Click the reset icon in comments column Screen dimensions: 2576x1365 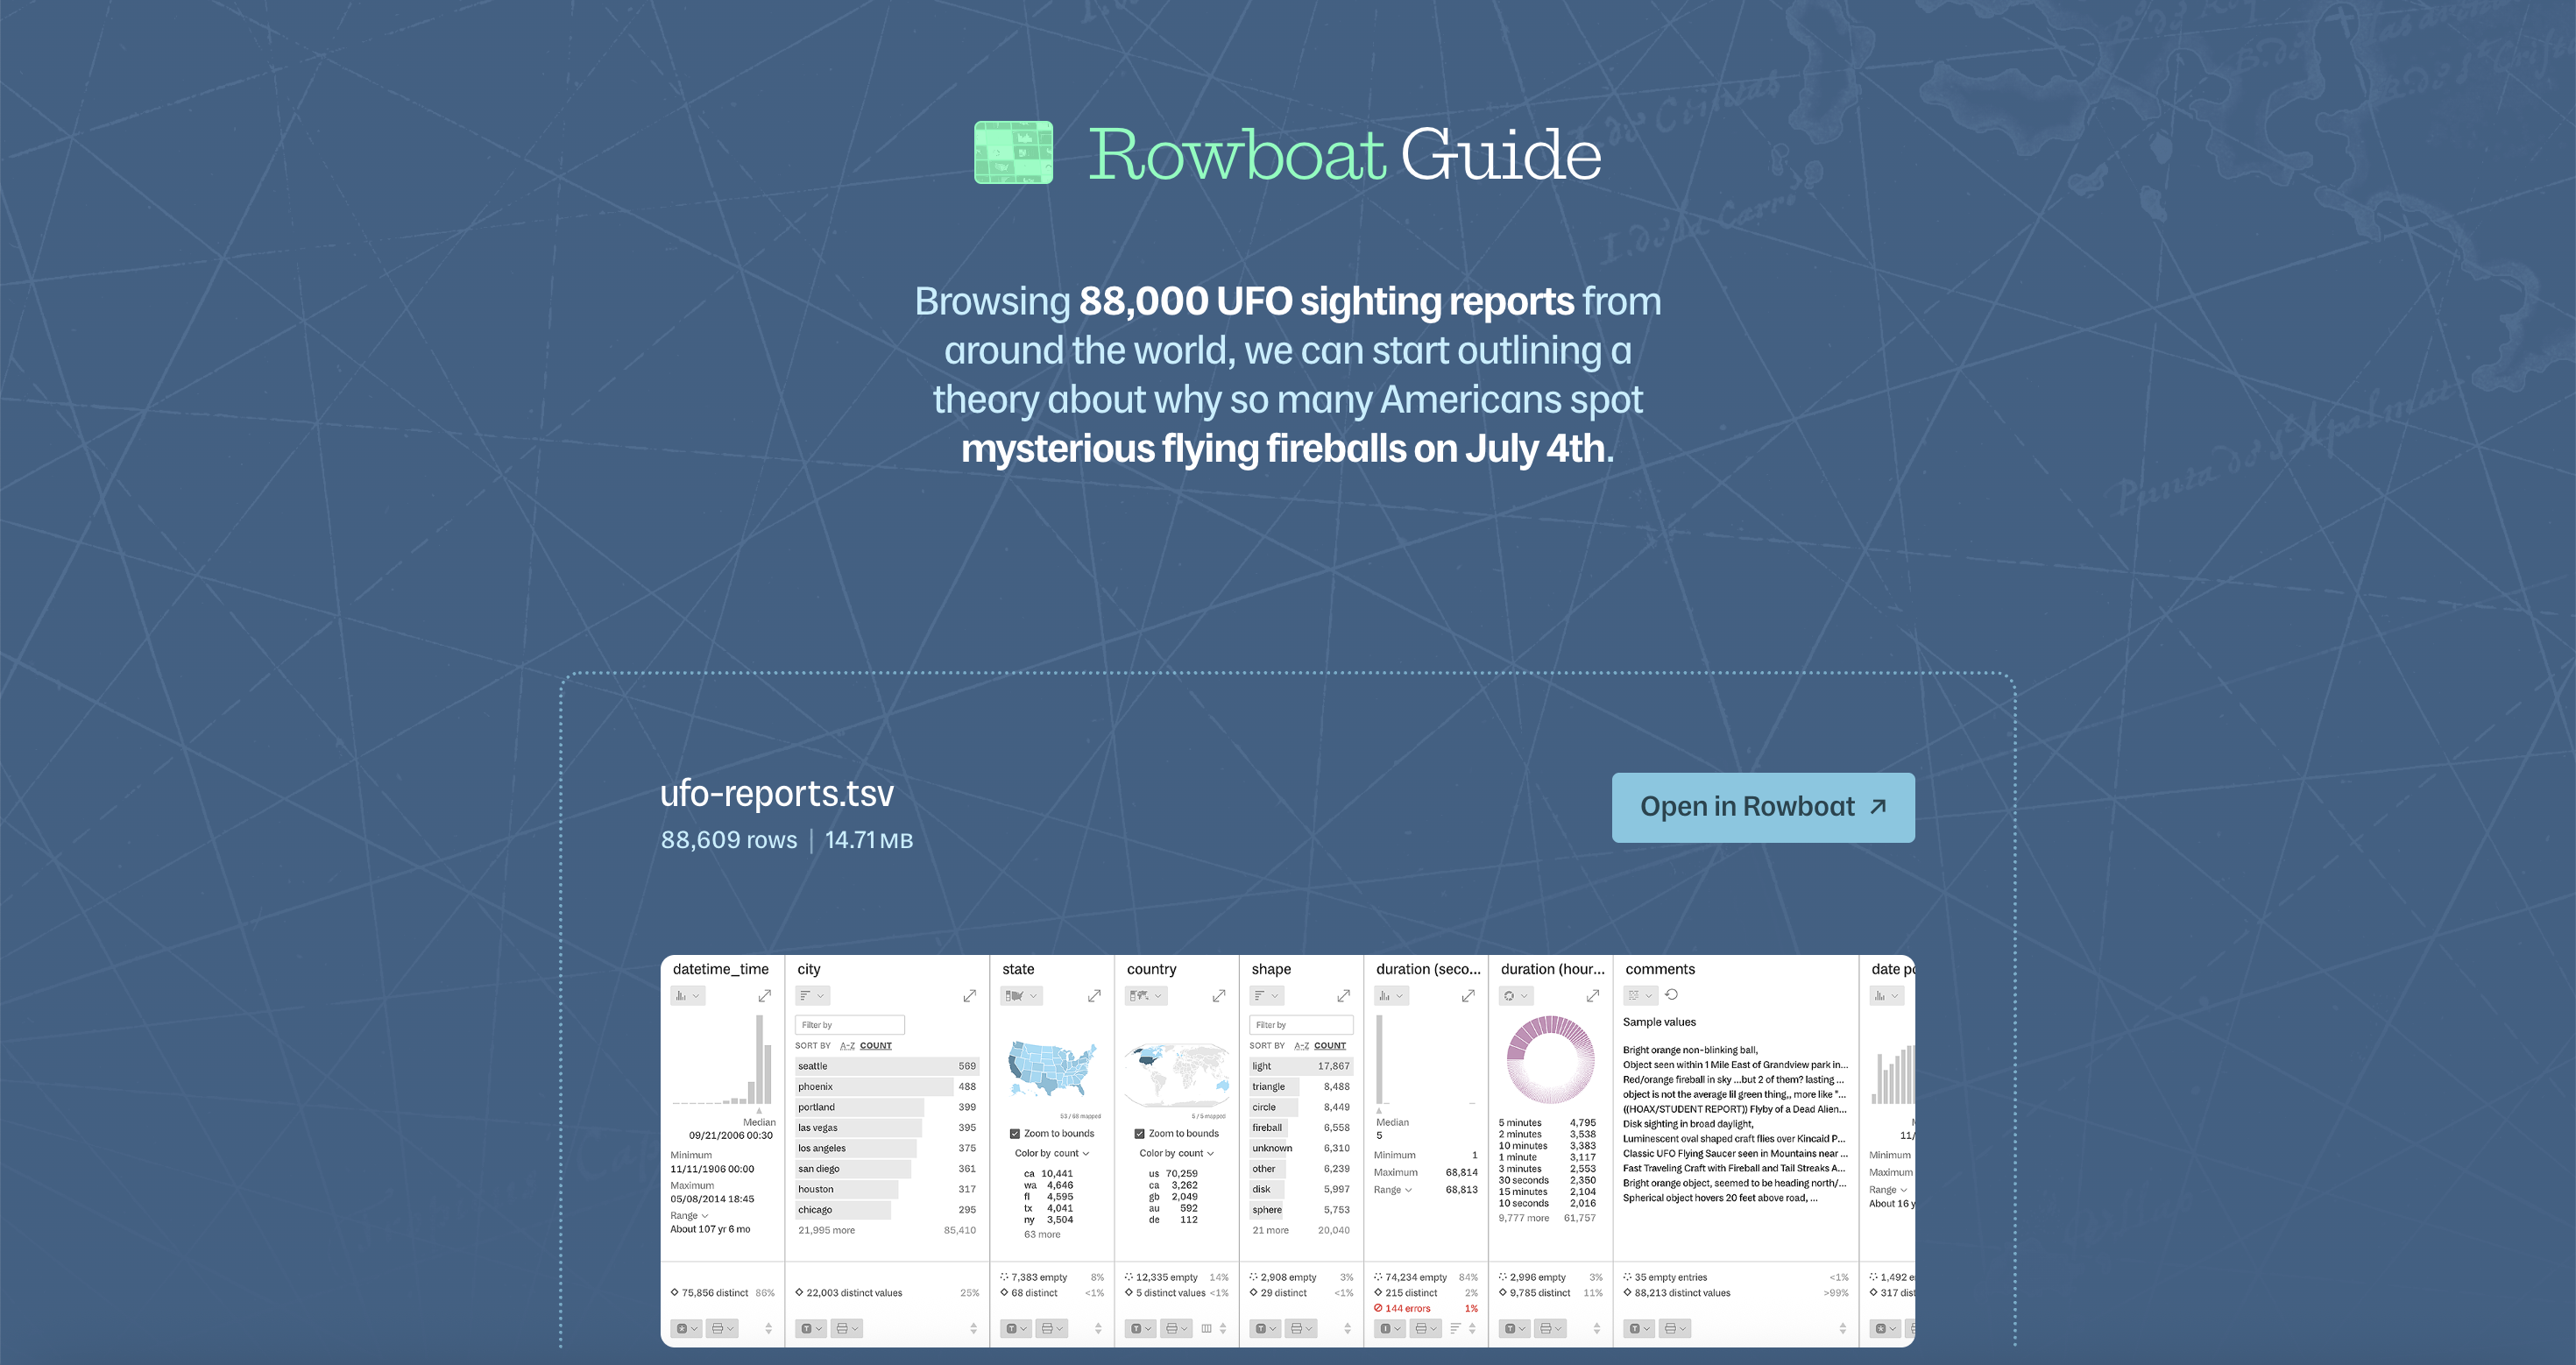click(x=1673, y=996)
